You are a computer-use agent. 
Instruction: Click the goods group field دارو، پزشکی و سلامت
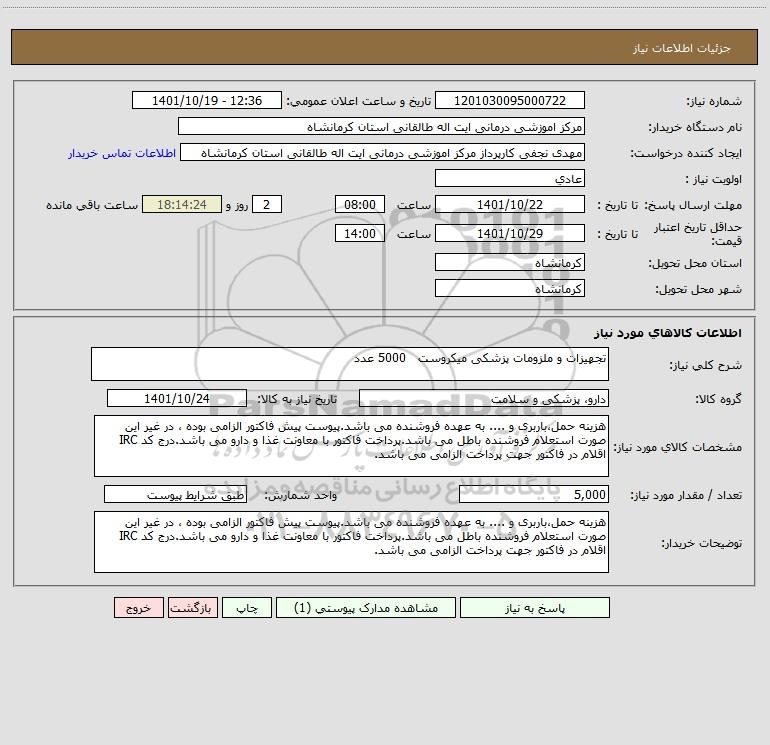484,398
